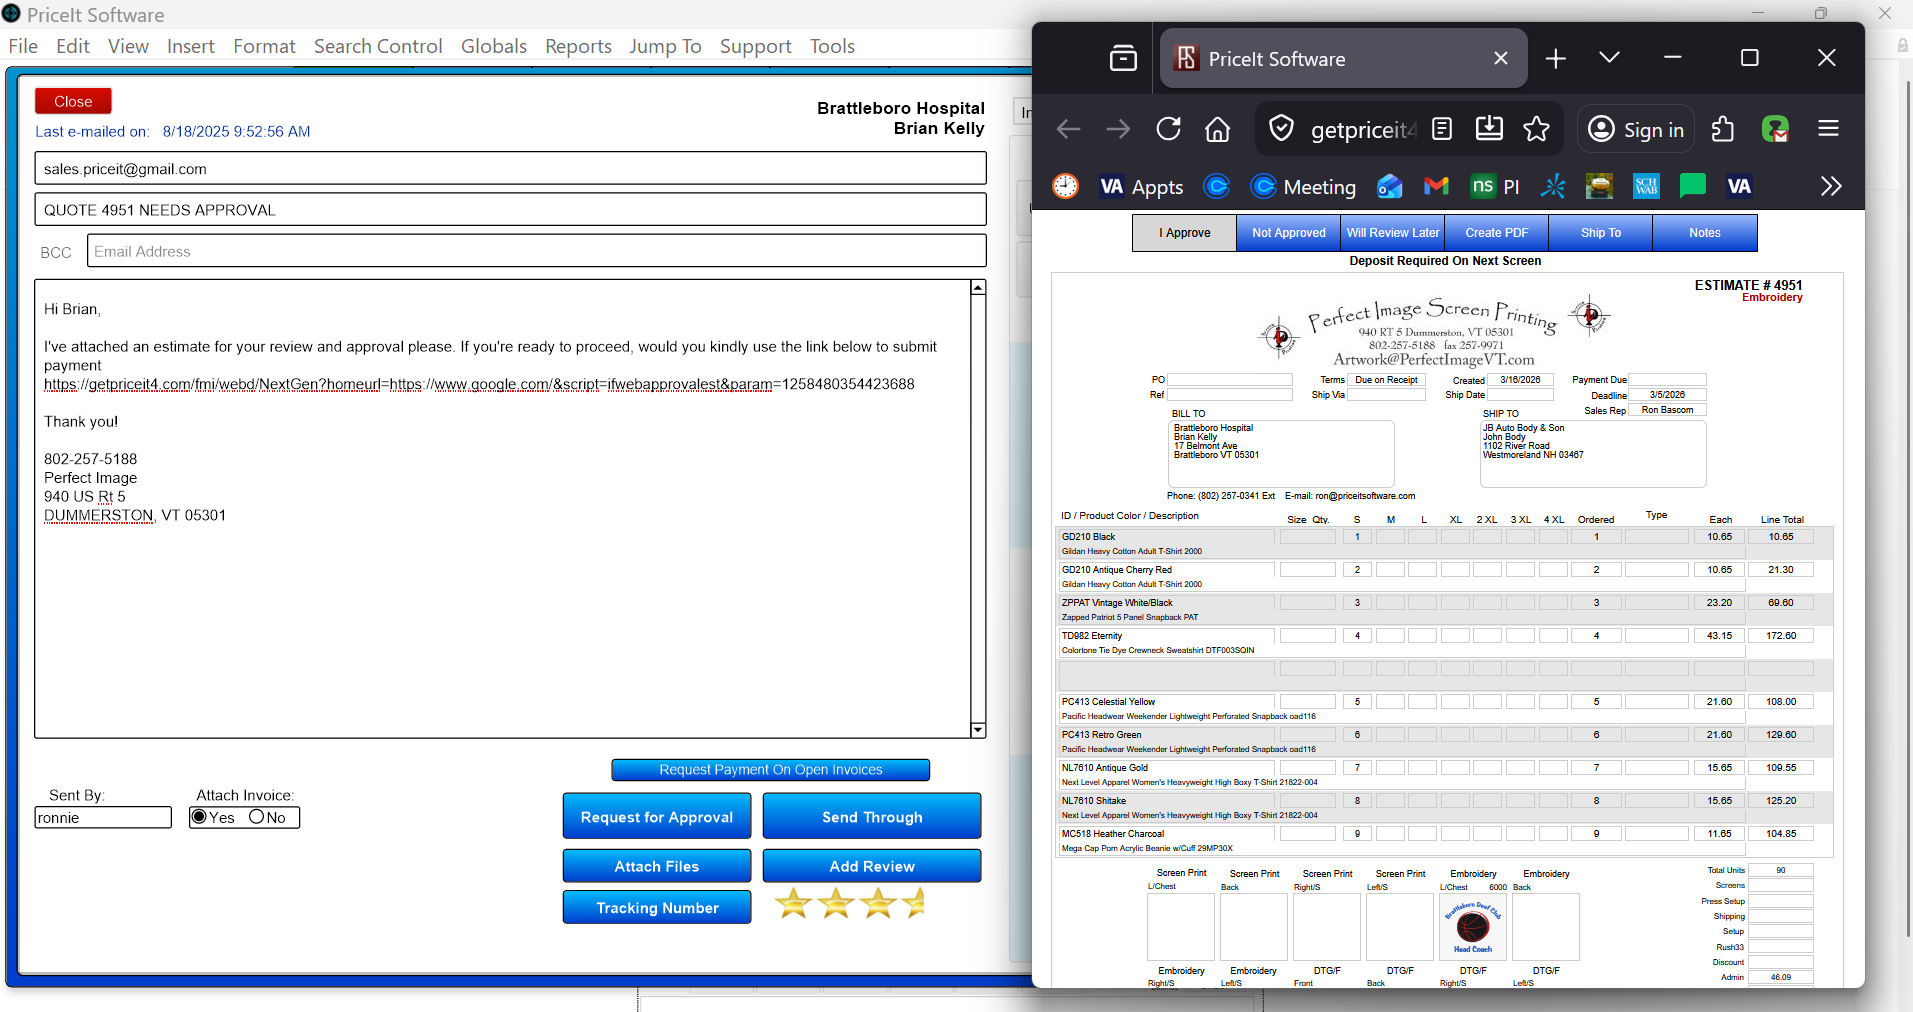This screenshot has height=1012, width=1913.
Task: Click the email subject field
Action: point(510,210)
